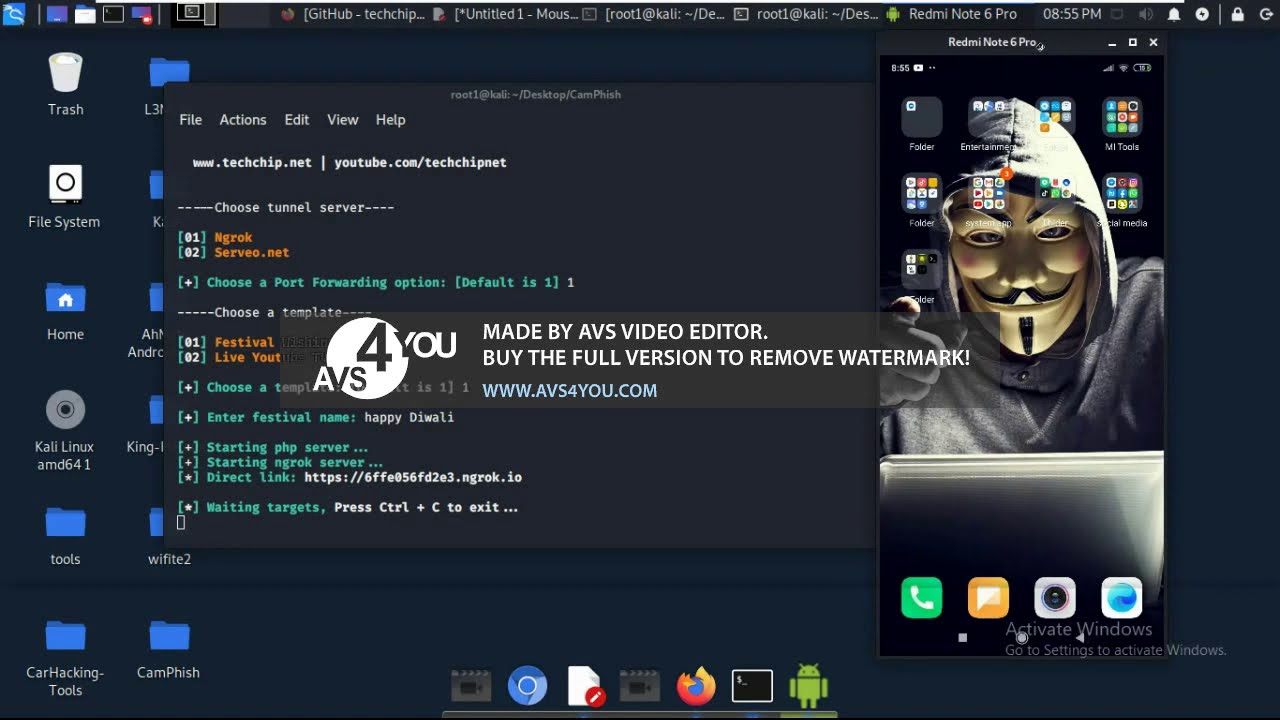
Task: Click the lock screen padlock icon
Action: click(x=1238, y=14)
